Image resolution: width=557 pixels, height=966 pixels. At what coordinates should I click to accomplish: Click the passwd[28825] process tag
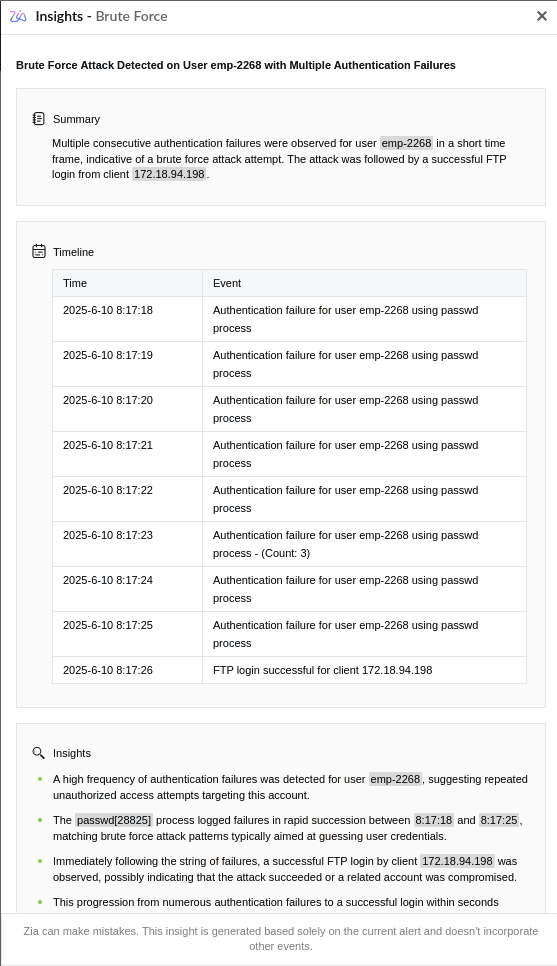pos(114,820)
